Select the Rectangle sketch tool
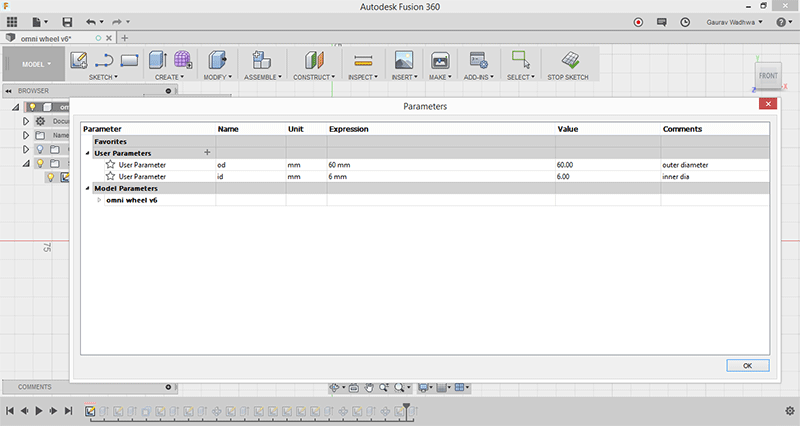This screenshot has height=426, width=800. point(130,60)
